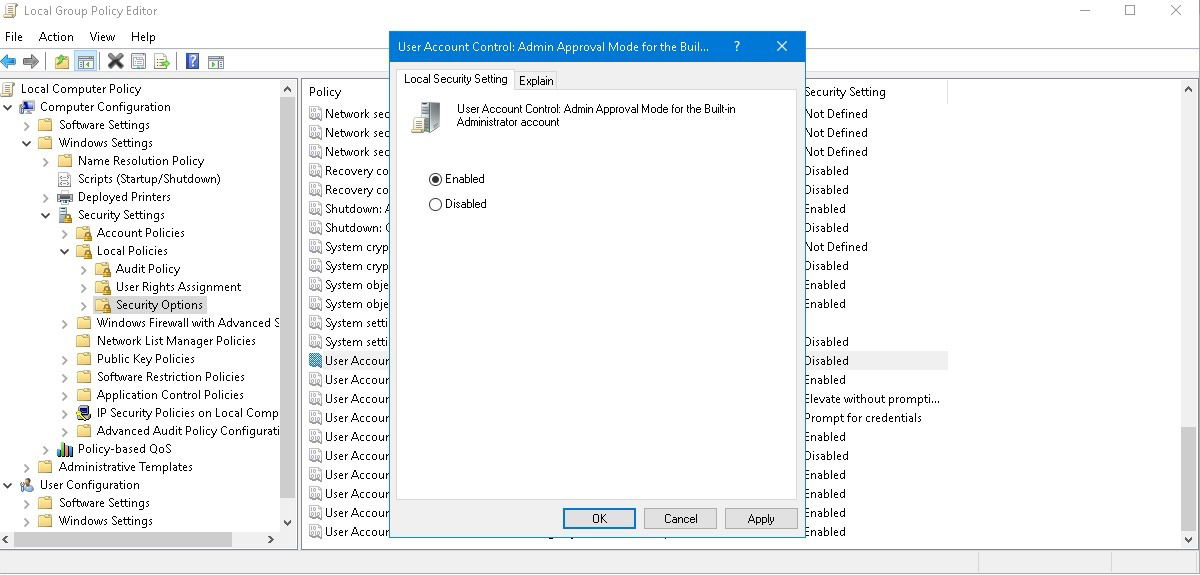Screen dimensions: 1200x575
Task: Click the 'Prompt for credentials' setting value
Action: (863, 418)
